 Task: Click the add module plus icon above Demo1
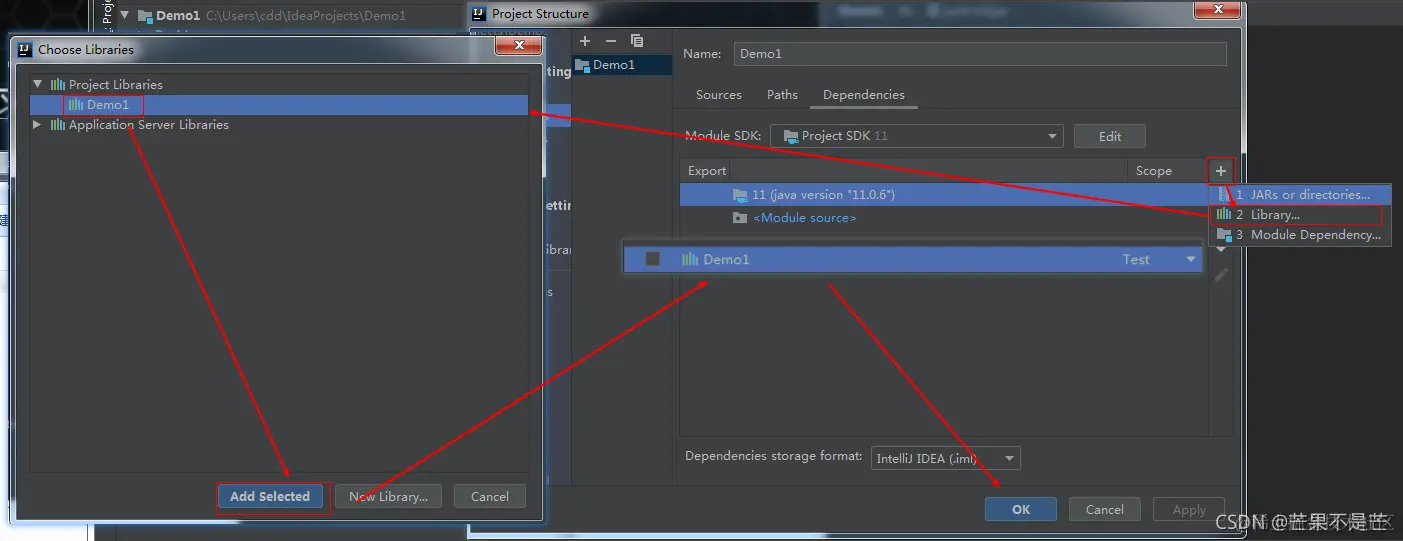pos(585,41)
